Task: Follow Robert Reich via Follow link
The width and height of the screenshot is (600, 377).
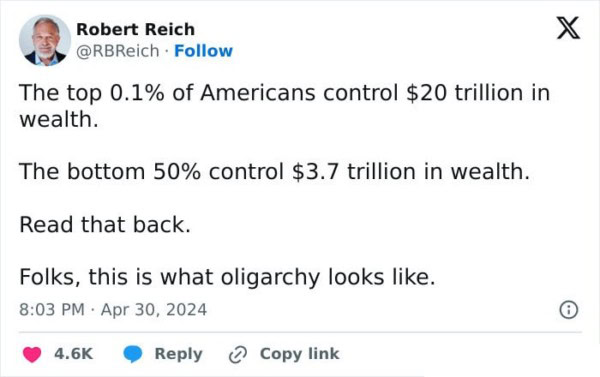Action: coord(203,51)
